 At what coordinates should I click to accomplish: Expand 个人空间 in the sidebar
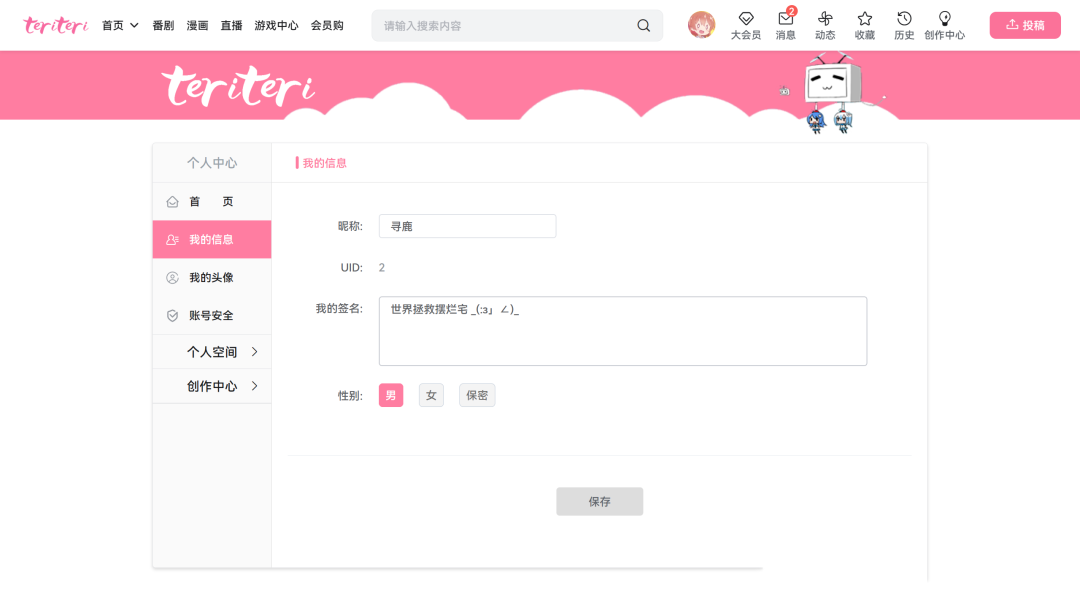click(x=212, y=351)
